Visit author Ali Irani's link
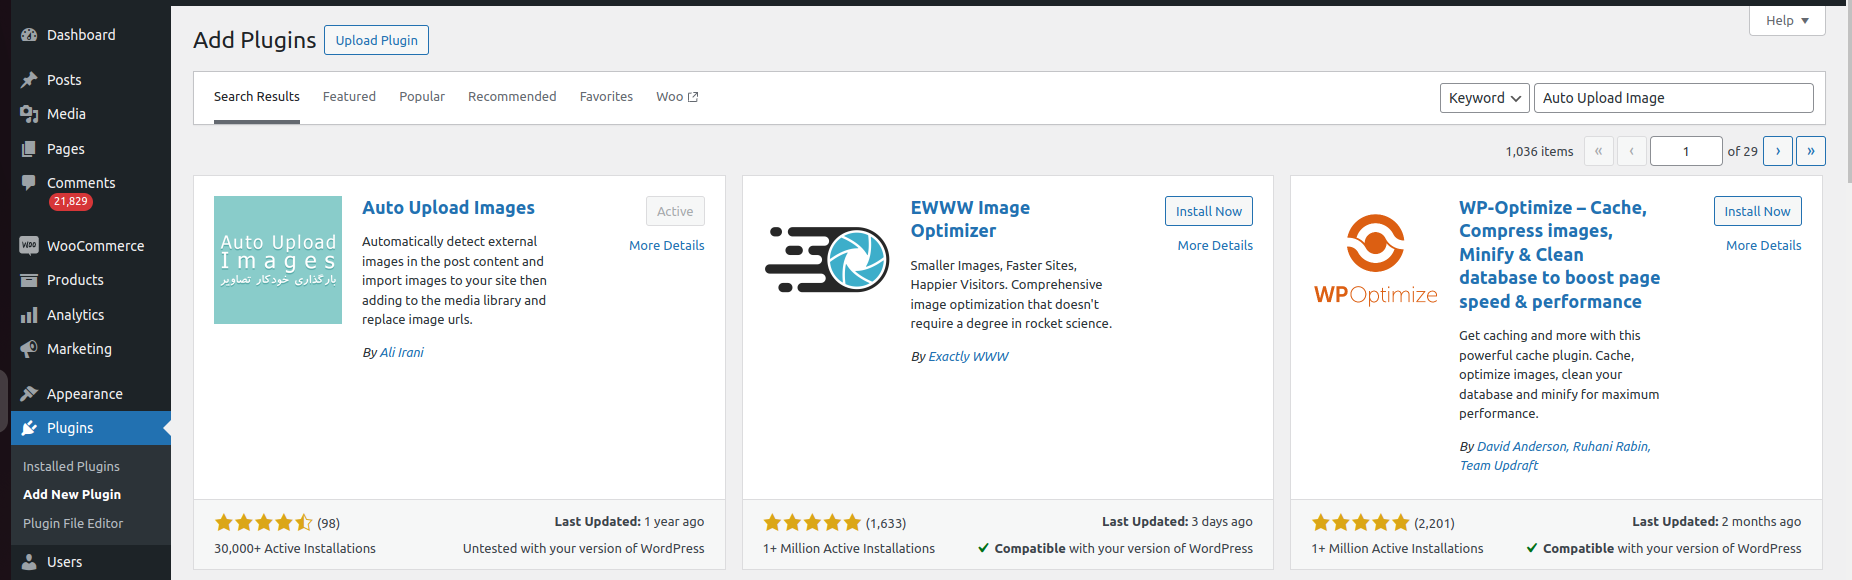Image resolution: width=1852 pixels, height=580 pixels. coord(401,353)
